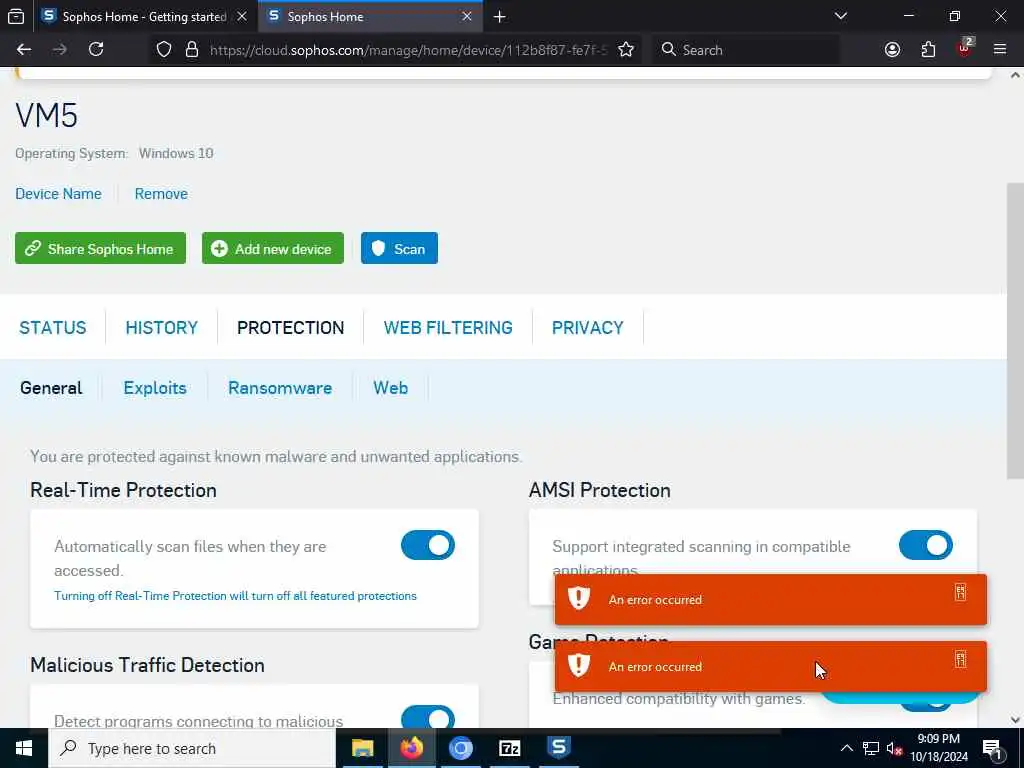Click the Windows Type here to search box
Viewport: 1024px width, 768px height.
[193, 748]
